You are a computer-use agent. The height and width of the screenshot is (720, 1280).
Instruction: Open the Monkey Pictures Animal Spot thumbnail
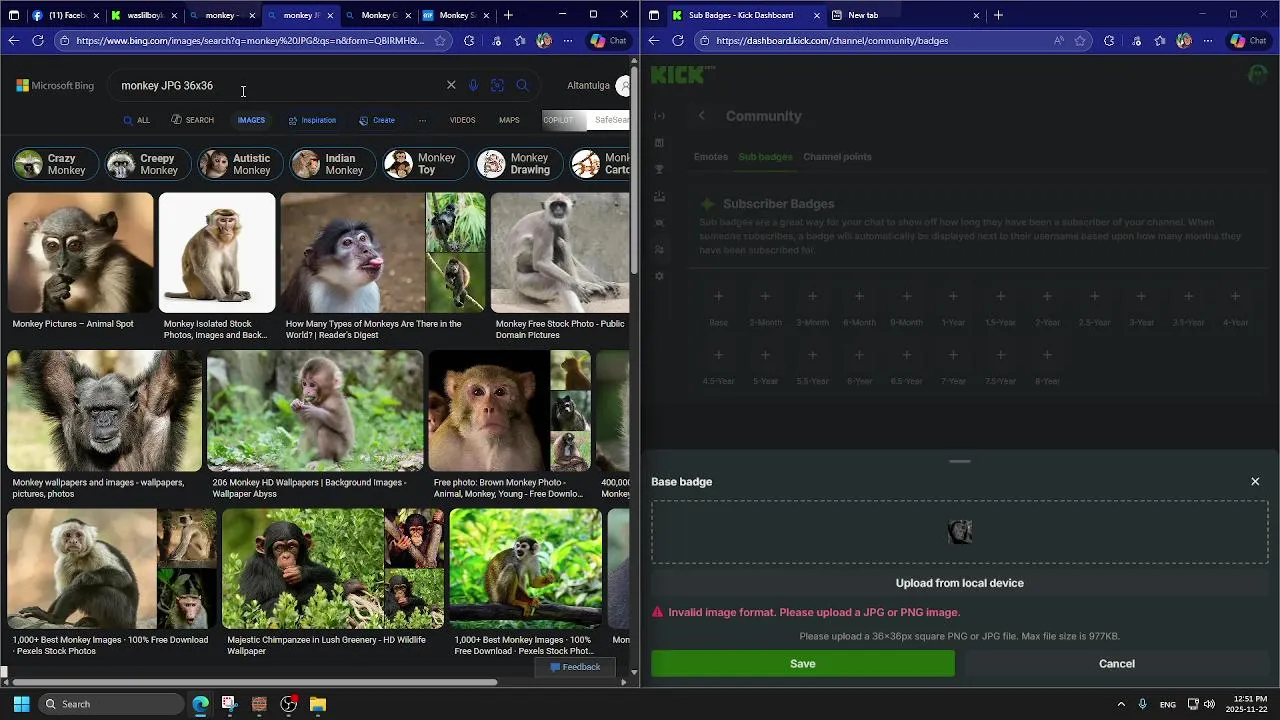[x=80, y=253]
